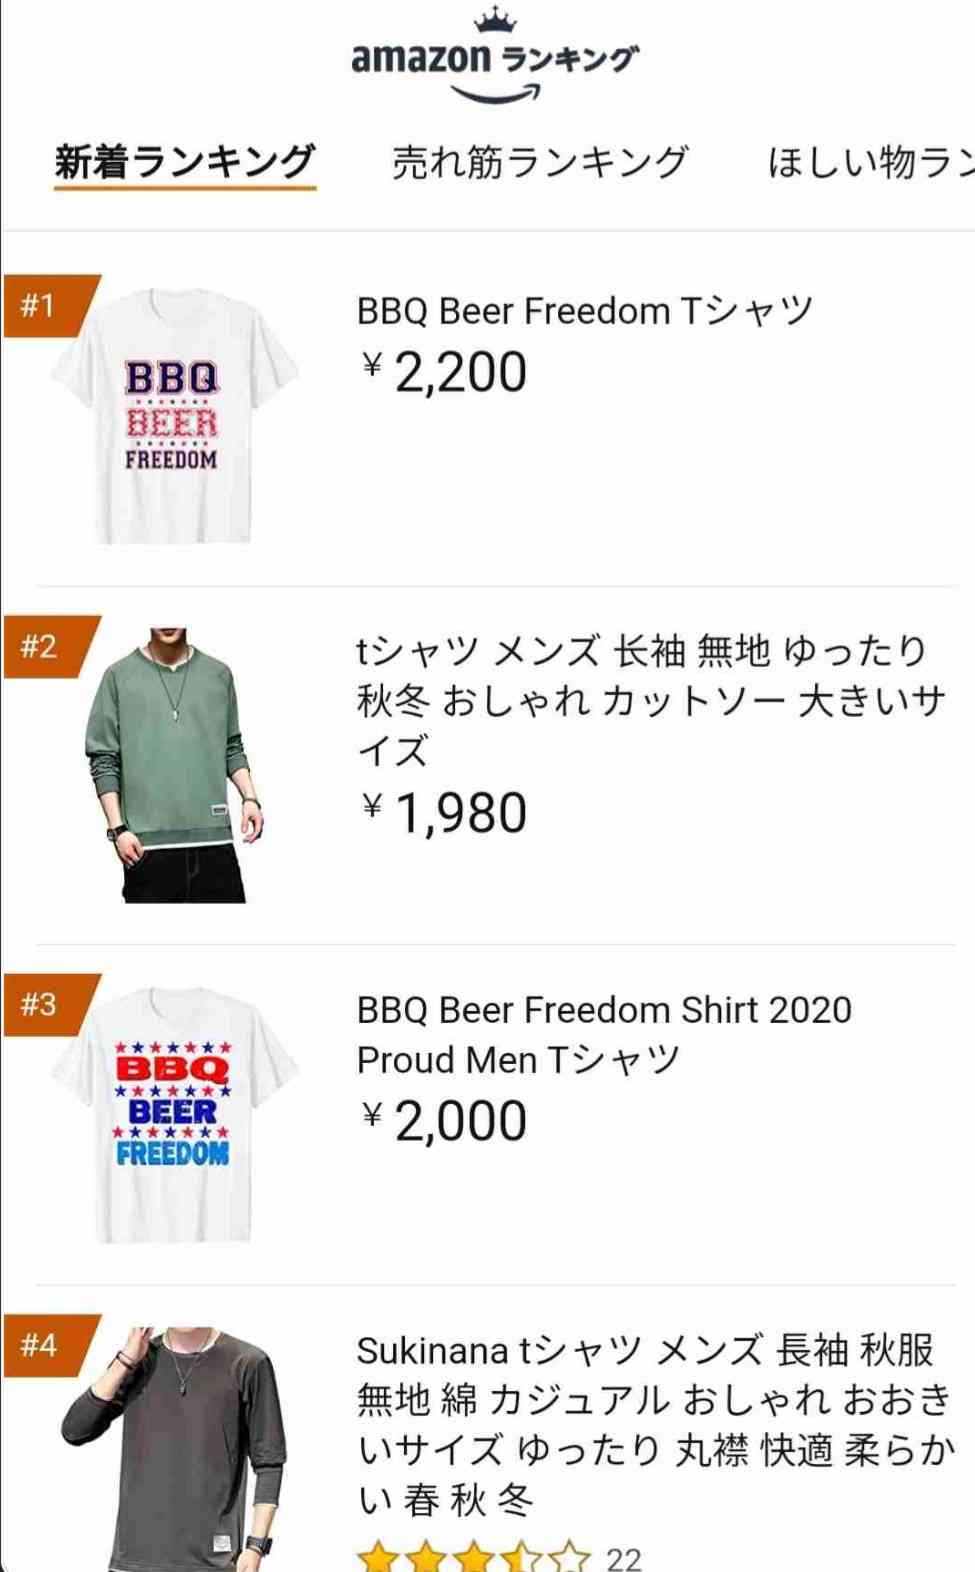Click the 22 reviews count
Viewport: 975px width, 1572px height.
point(624,1558)
